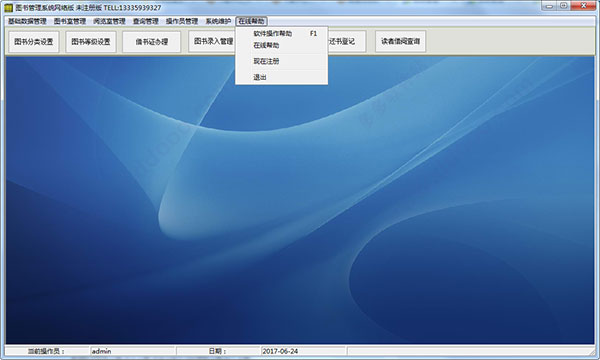
Task: Open the 图书等级设置 toolbar button
Action: click(91, 41)
